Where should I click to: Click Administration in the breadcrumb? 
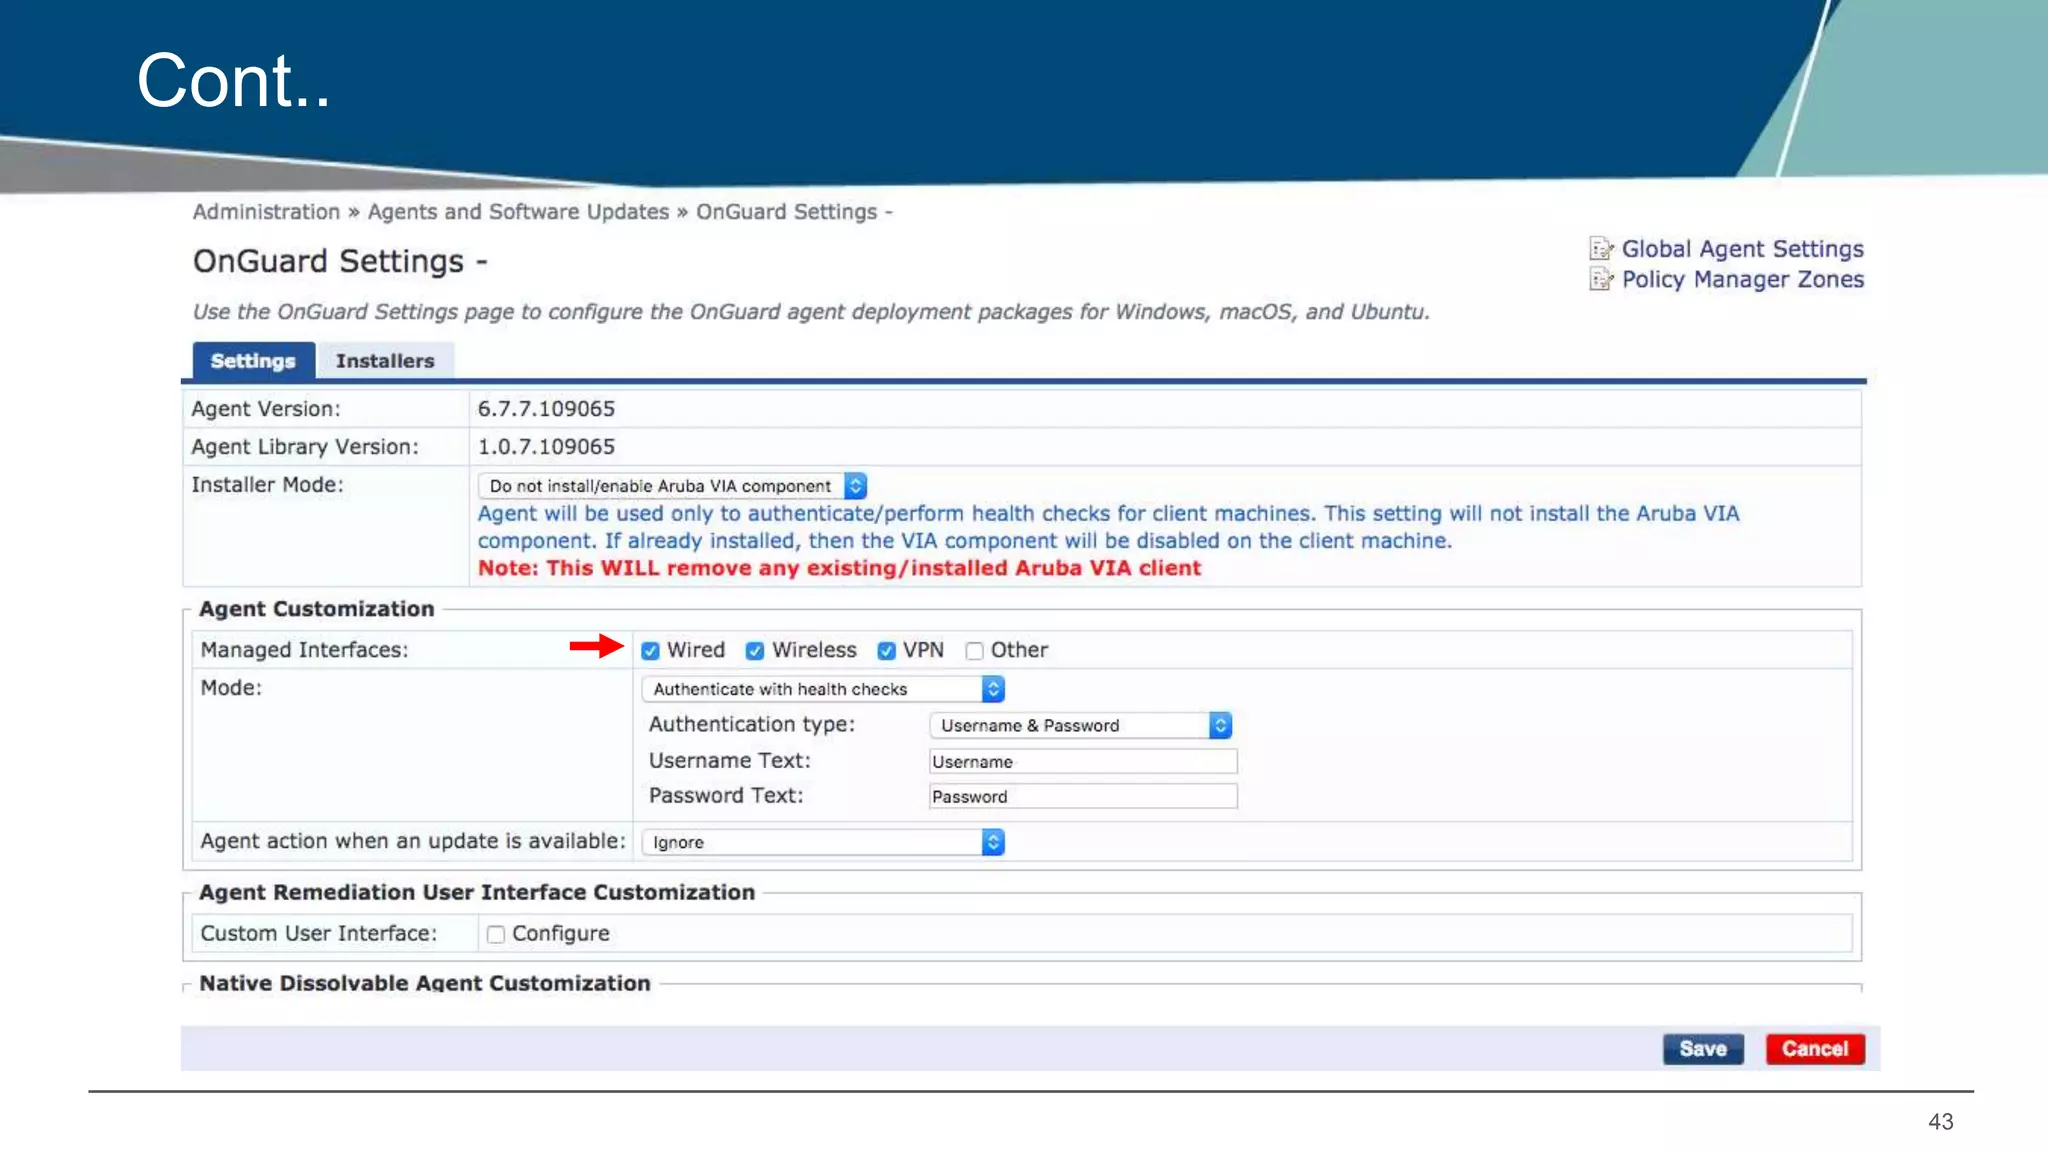click(266, 212)
